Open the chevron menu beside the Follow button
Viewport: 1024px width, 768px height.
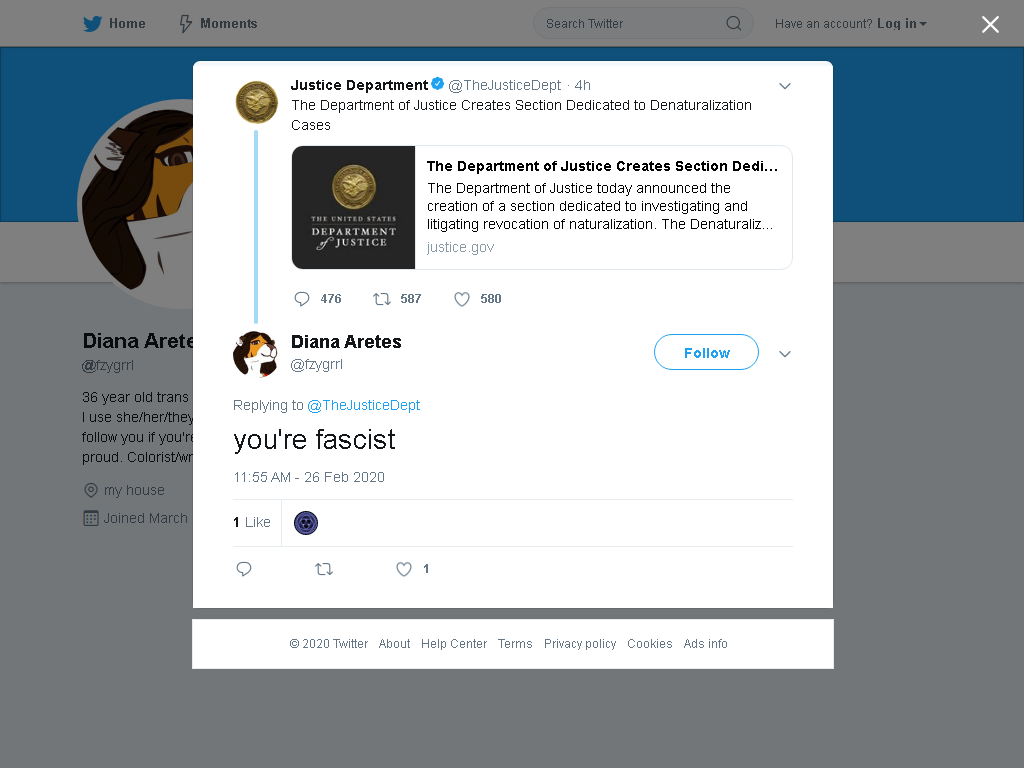point(785,354)
